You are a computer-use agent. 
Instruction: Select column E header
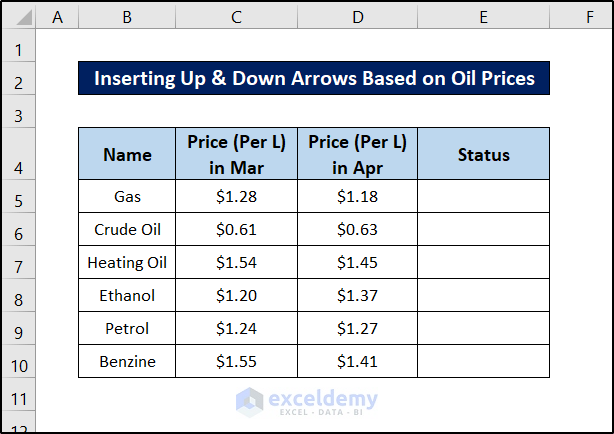coord(483,17)
